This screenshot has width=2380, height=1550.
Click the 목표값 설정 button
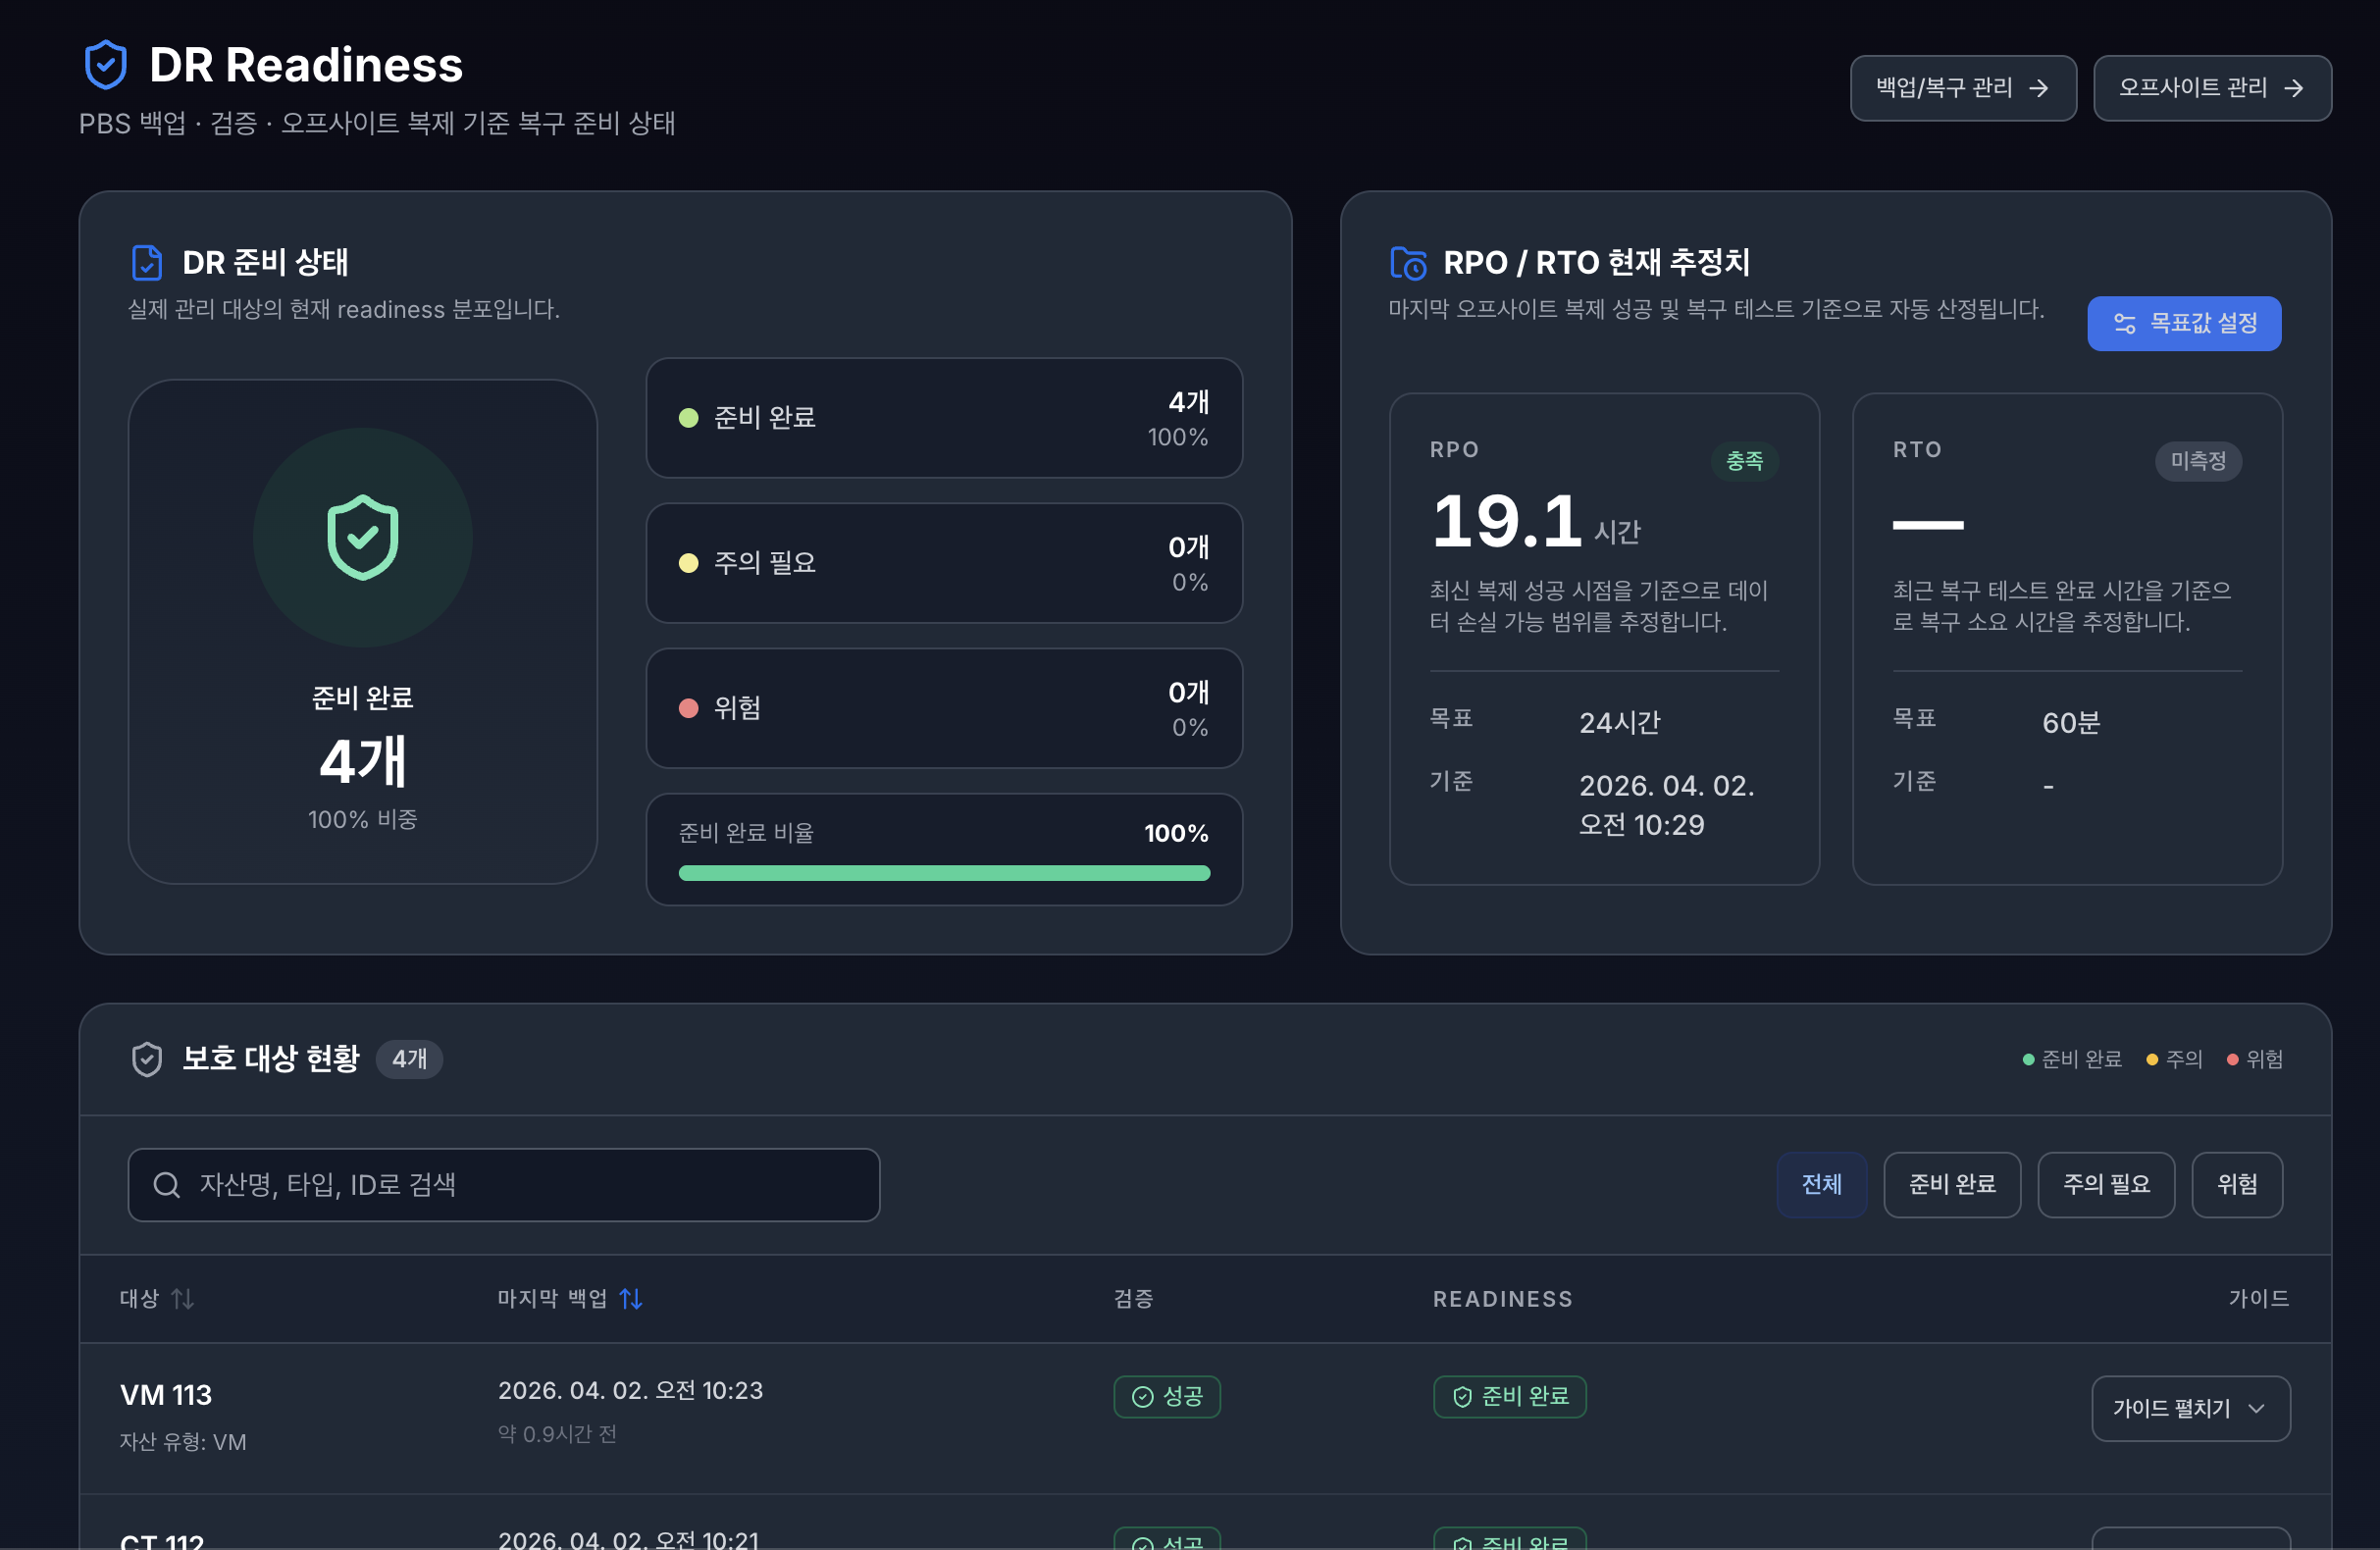coord(2184,323)
